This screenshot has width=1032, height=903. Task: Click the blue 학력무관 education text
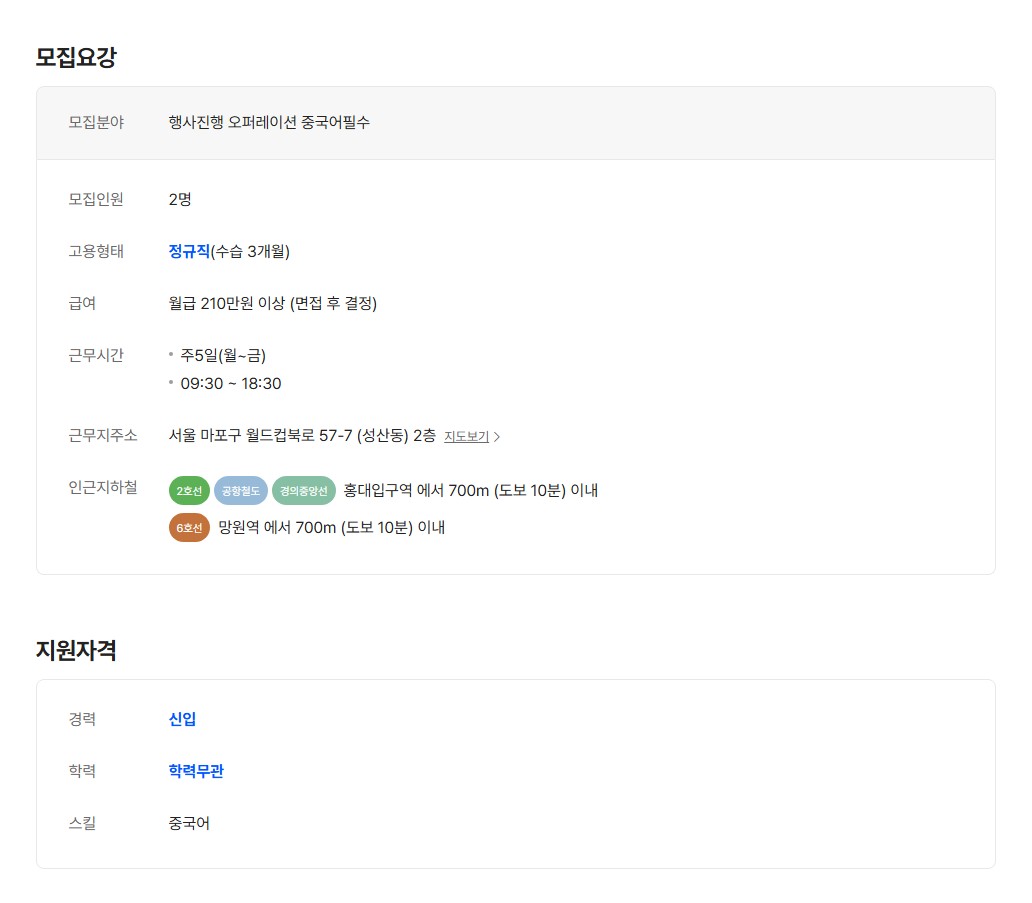[196, 771]
